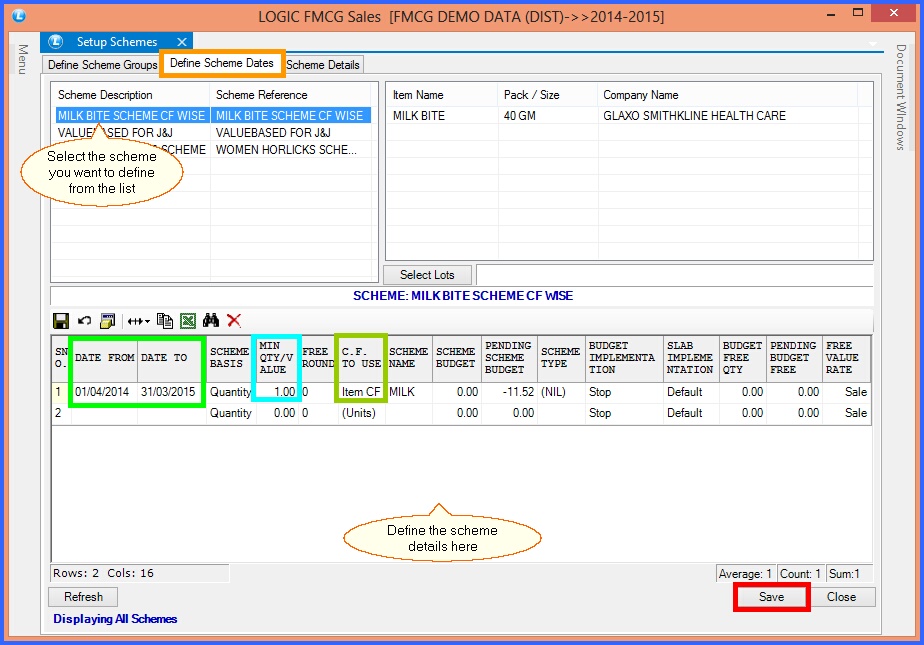Viewport: 924px width, 645px height.
Task: Click the Refresh button
Action: coord(83,597)
